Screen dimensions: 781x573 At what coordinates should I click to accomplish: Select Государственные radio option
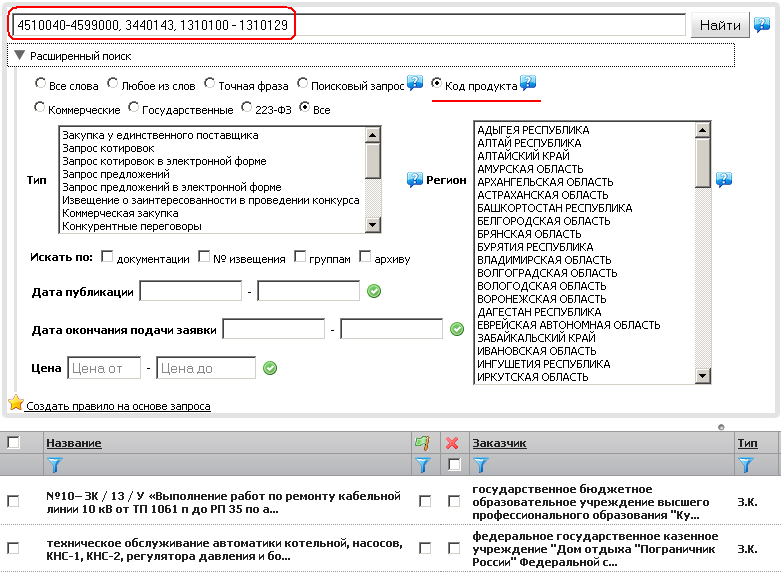[x=133, y=108]
